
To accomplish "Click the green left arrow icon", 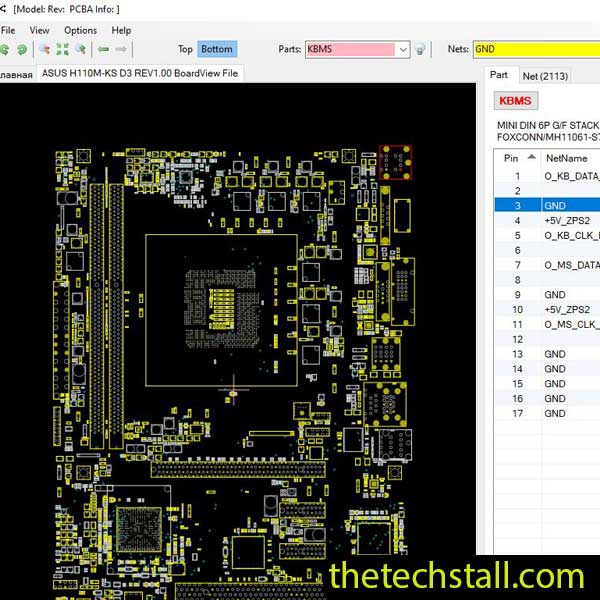I will [x=104, y=49].
